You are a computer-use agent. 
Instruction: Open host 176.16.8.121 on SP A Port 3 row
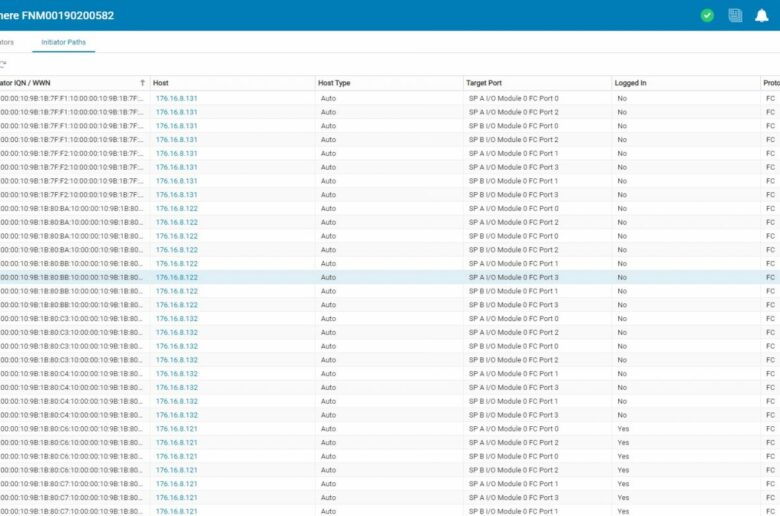(177, 498)
